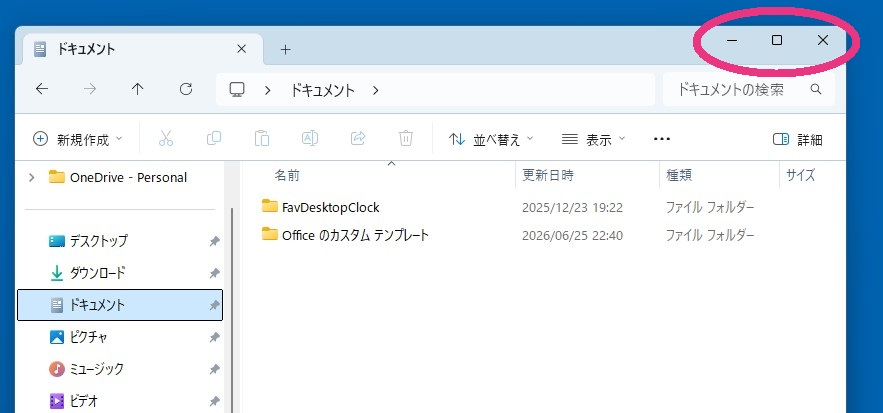This screenshot has width=883, height=413.
Task: Select the FavDesktopClock folder name
Action: 331,207
